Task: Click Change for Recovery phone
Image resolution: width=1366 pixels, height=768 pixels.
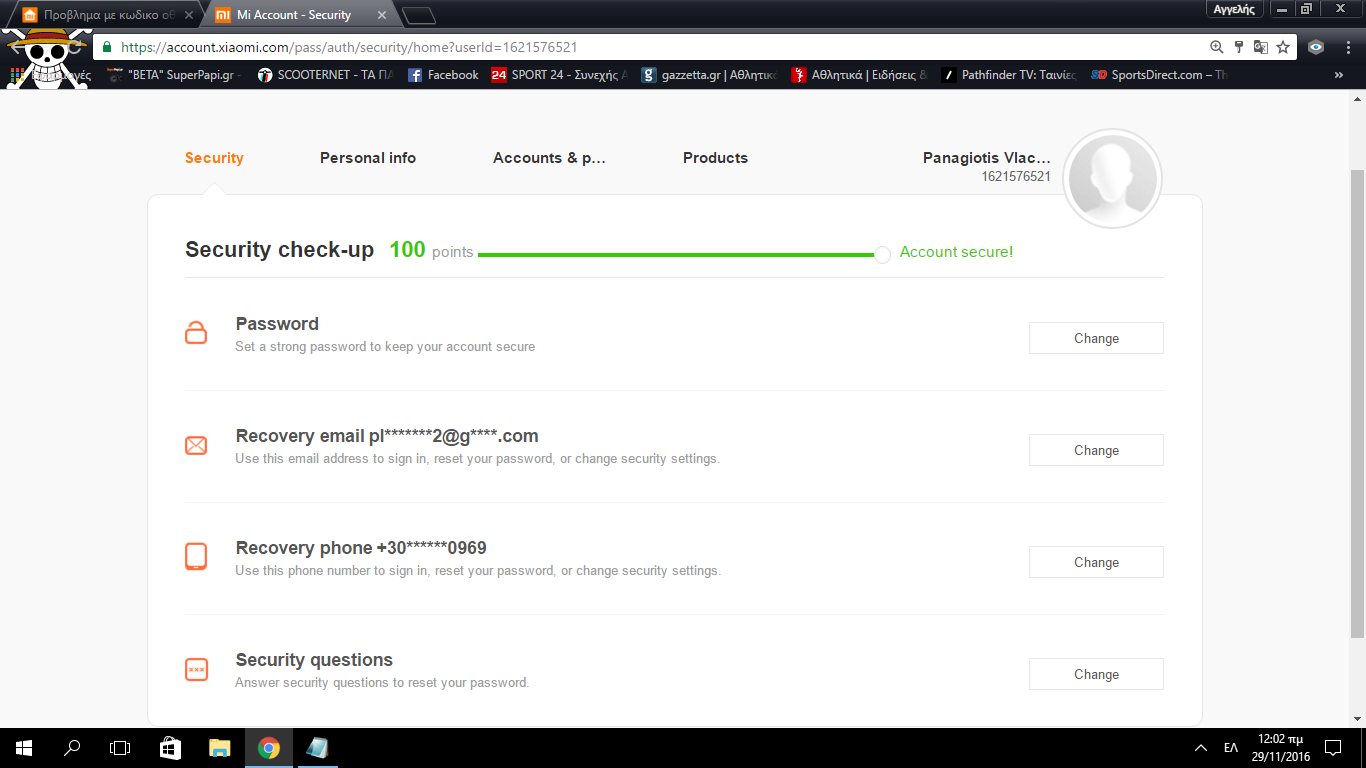Action: tap(1096, 562)
